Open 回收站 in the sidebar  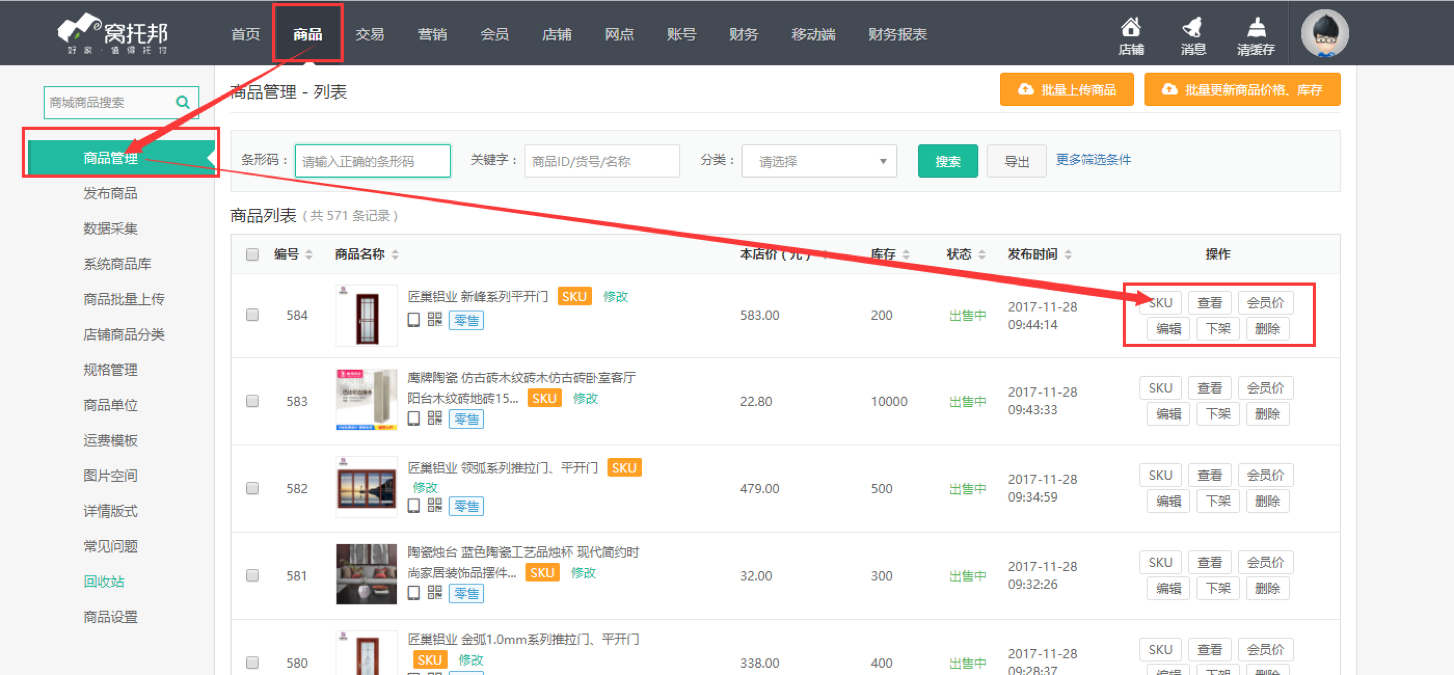click(104, 582)
